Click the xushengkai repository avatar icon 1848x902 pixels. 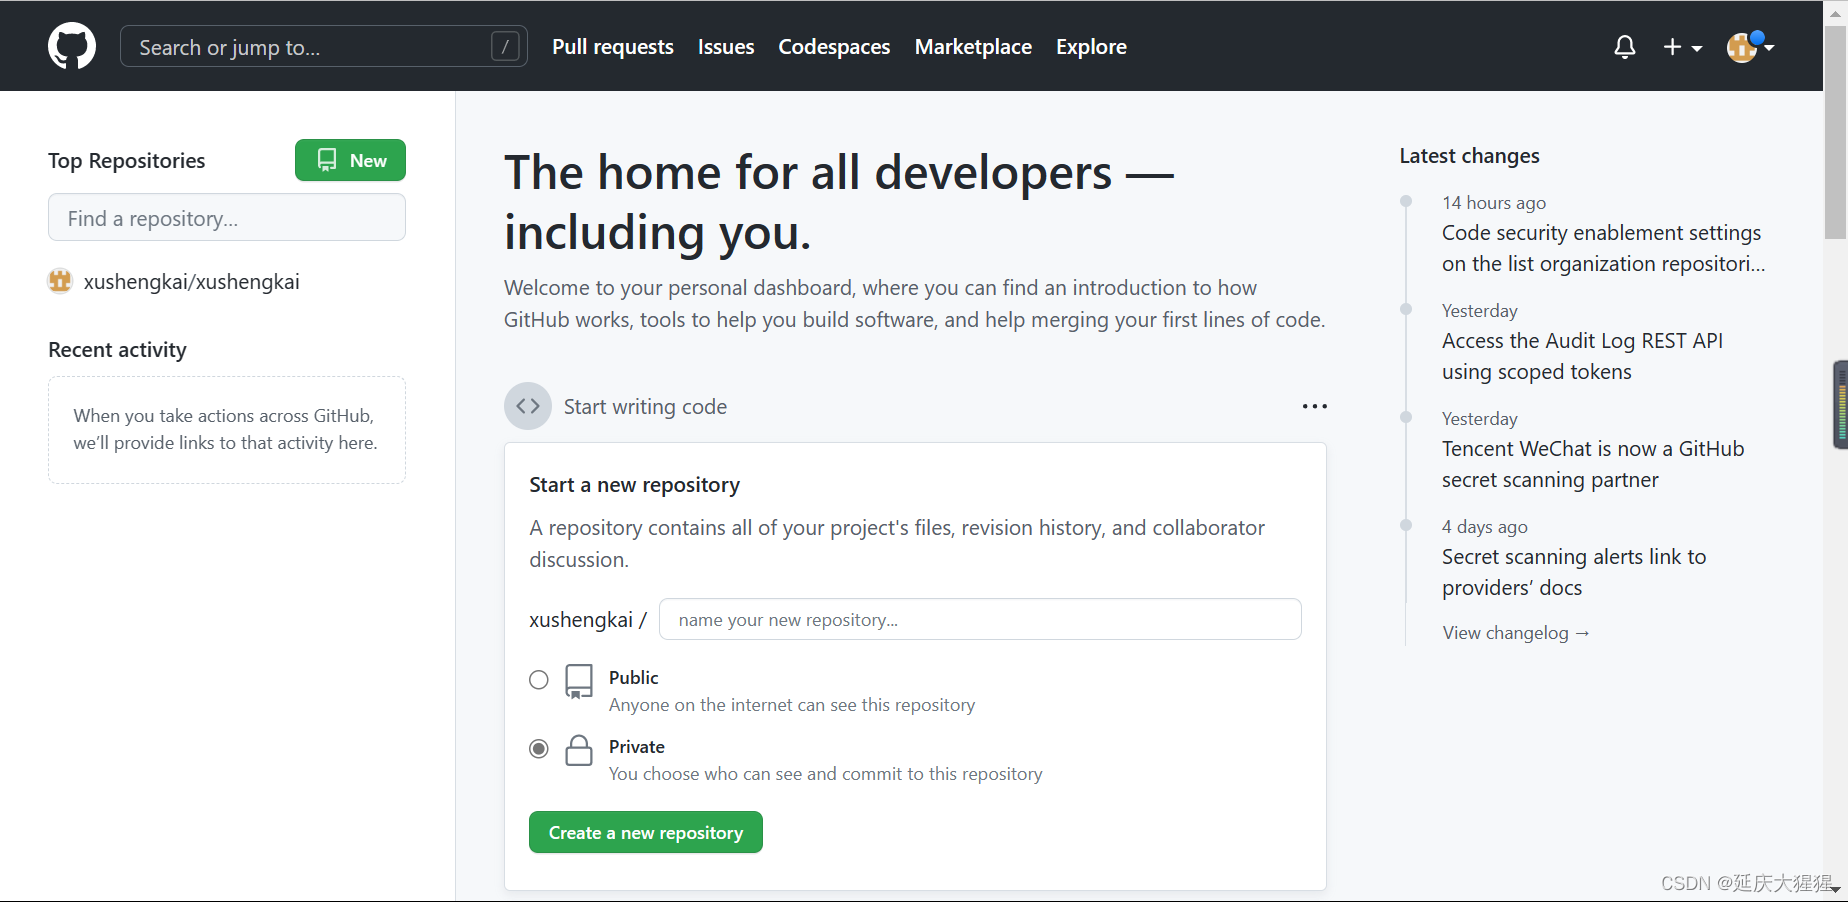pos(60,281)
